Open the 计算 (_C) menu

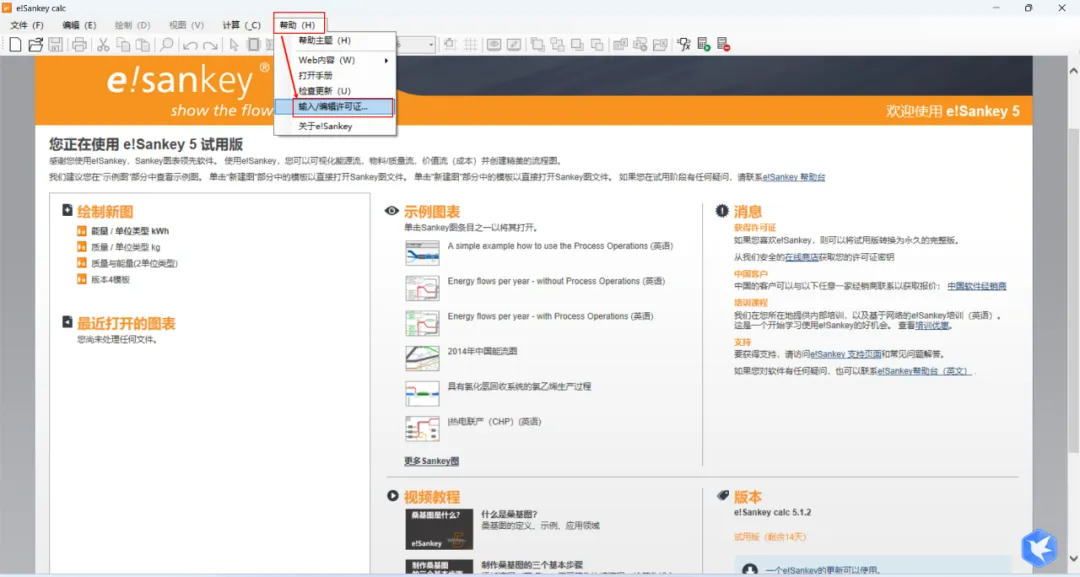click(242, 25)
